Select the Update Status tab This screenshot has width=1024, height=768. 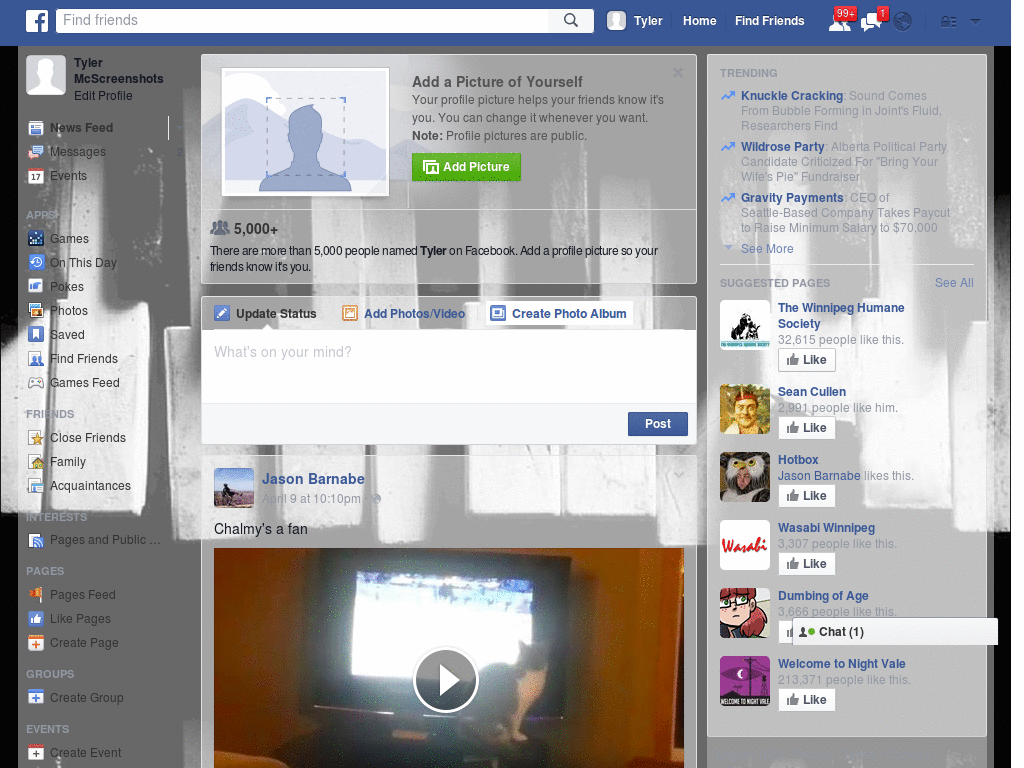(x=265, y=313)
